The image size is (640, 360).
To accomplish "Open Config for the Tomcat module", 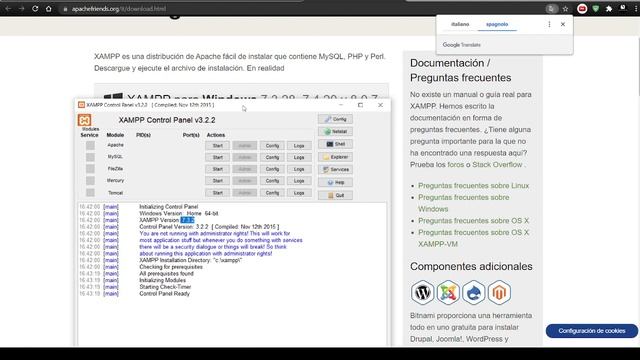I will pos(272,193).
